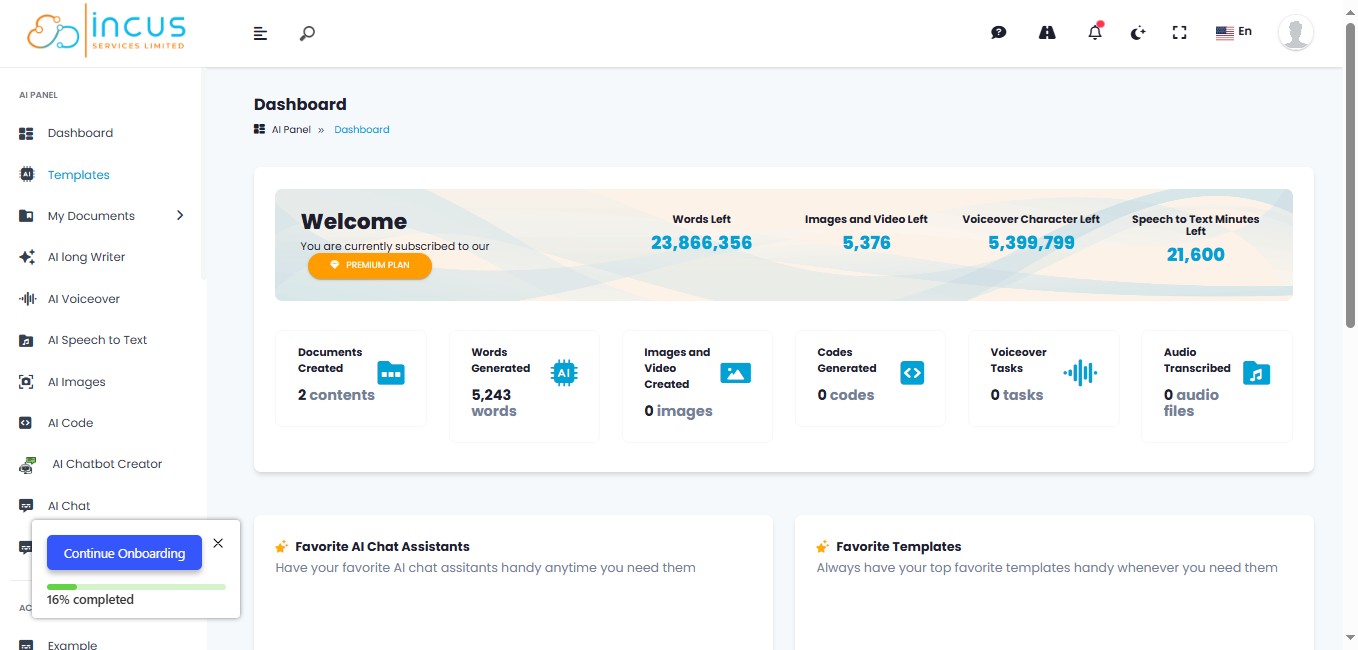This screenshot has width=1358, height=650.
Task: Close the onboarding popup with X
Action: click(x=218, y=543)
